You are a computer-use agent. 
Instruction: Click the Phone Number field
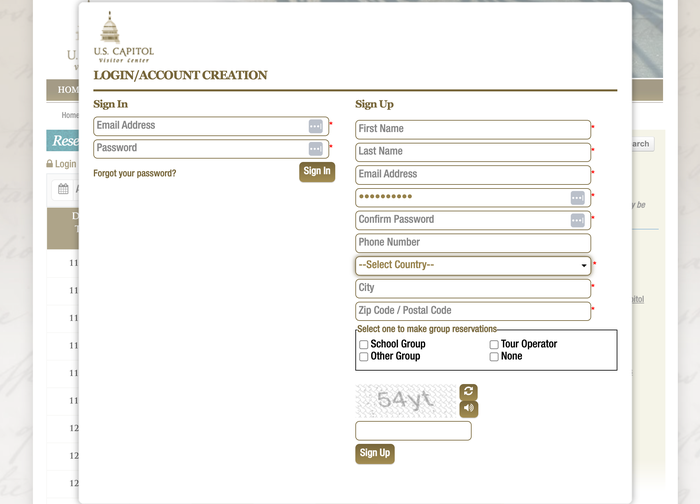tap(473, 243)
